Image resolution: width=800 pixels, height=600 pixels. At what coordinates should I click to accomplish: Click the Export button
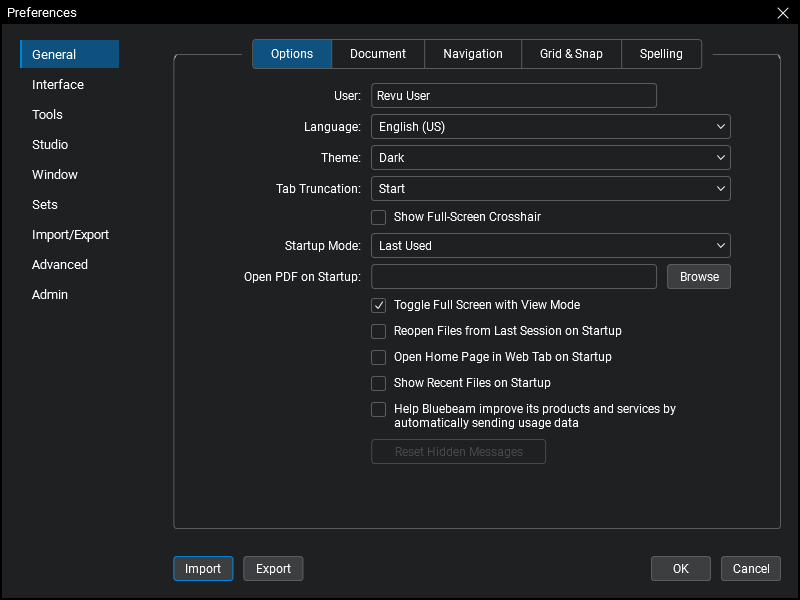pos(273,569)
